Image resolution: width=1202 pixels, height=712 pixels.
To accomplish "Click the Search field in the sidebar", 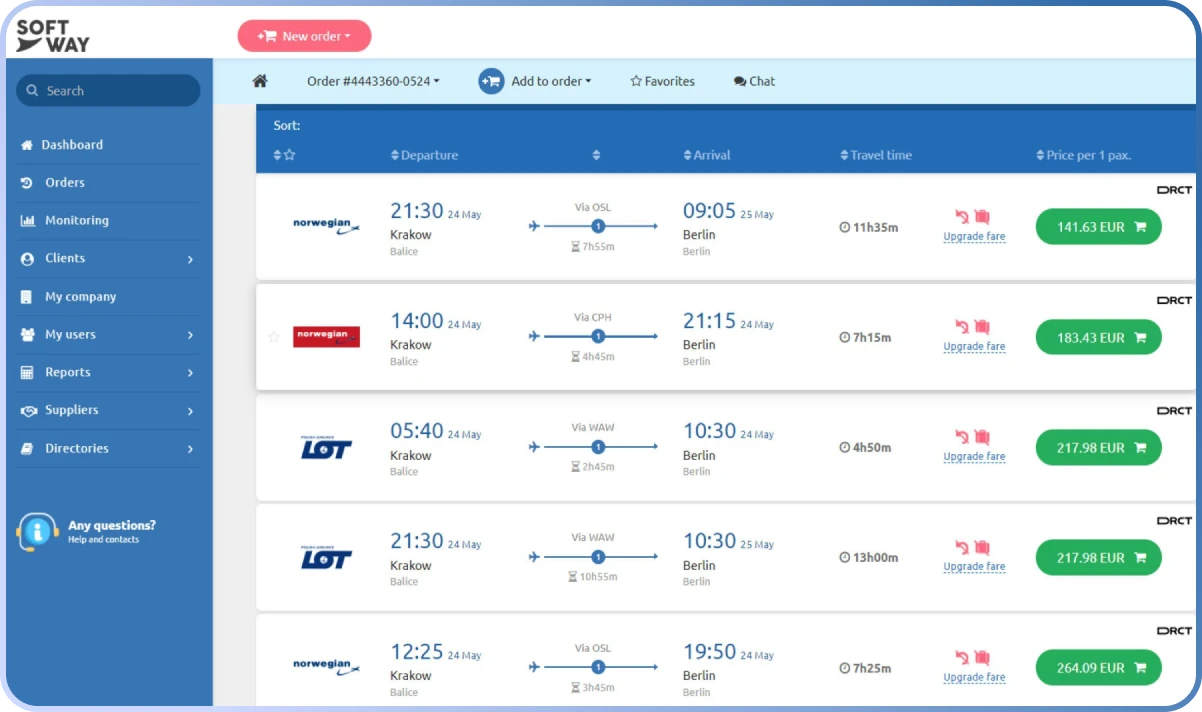I will [x=108, y=91].
